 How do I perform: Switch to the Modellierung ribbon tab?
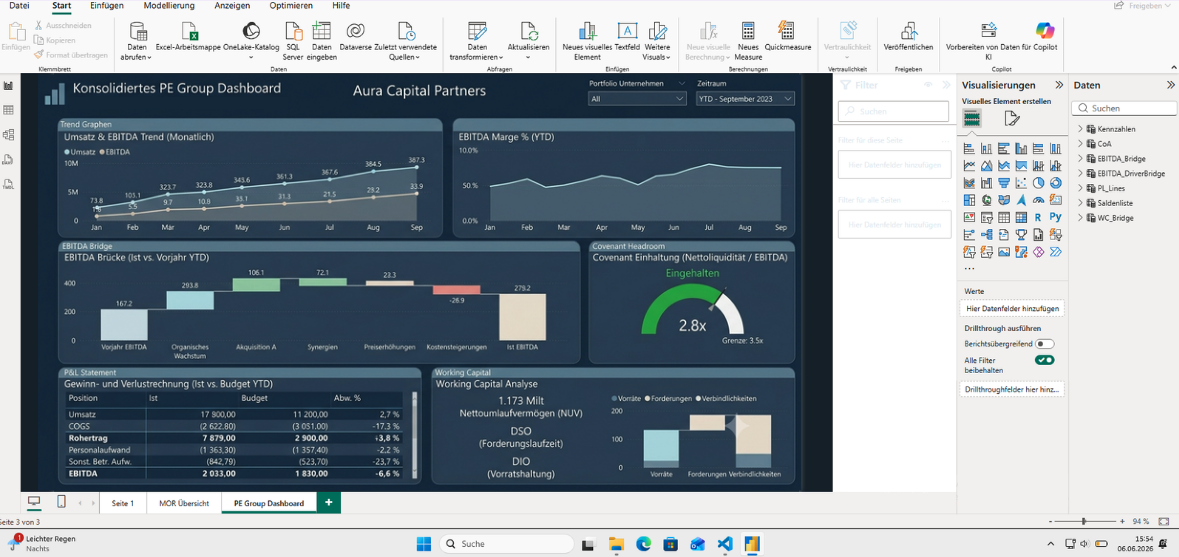click(x=169, y=5)
